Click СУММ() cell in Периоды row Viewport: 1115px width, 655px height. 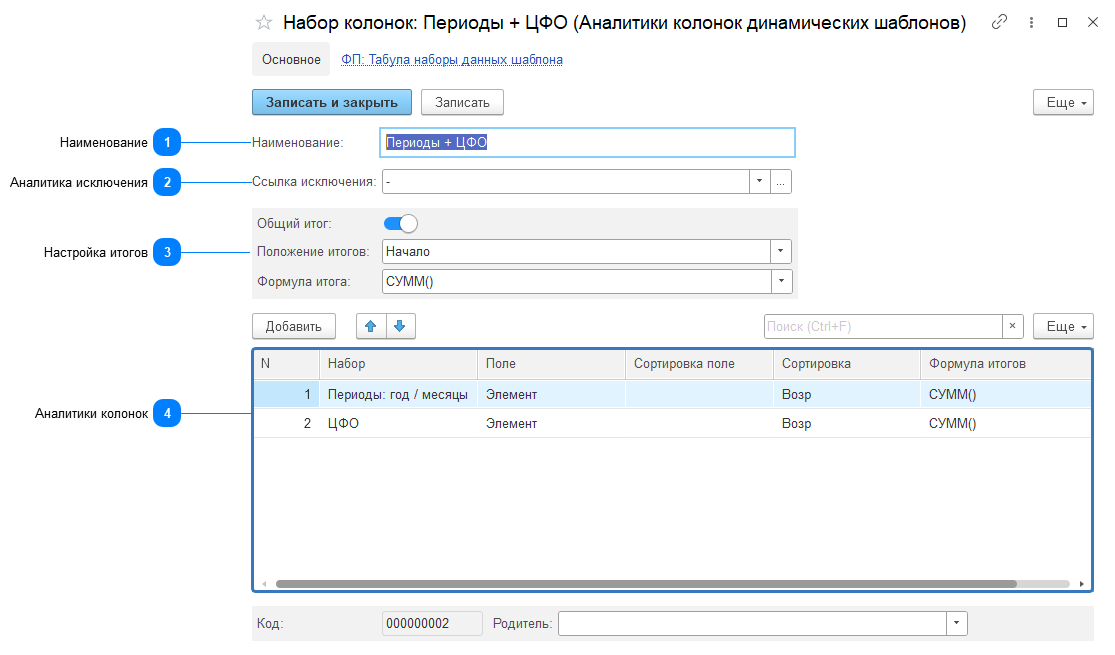click(1005, 394)
